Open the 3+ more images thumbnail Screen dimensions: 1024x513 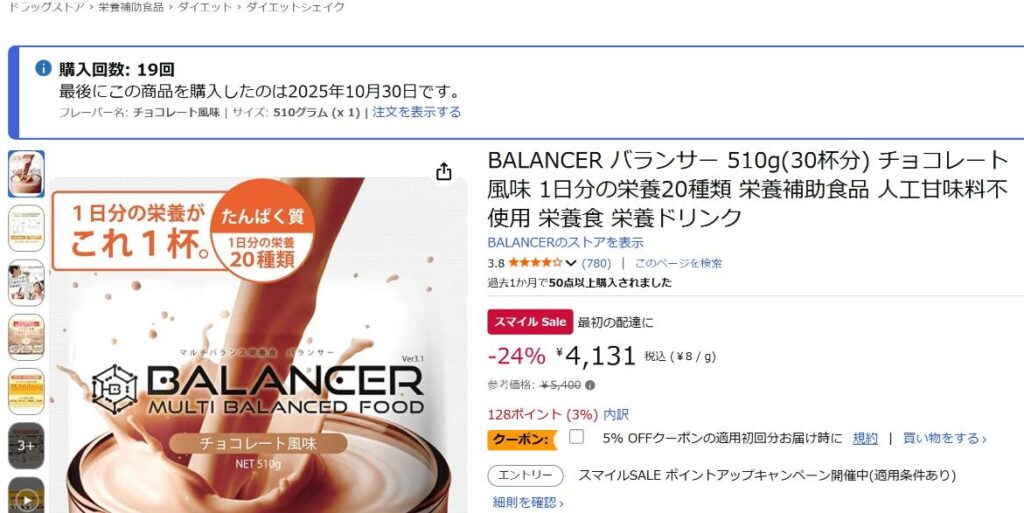click(26, 446)
